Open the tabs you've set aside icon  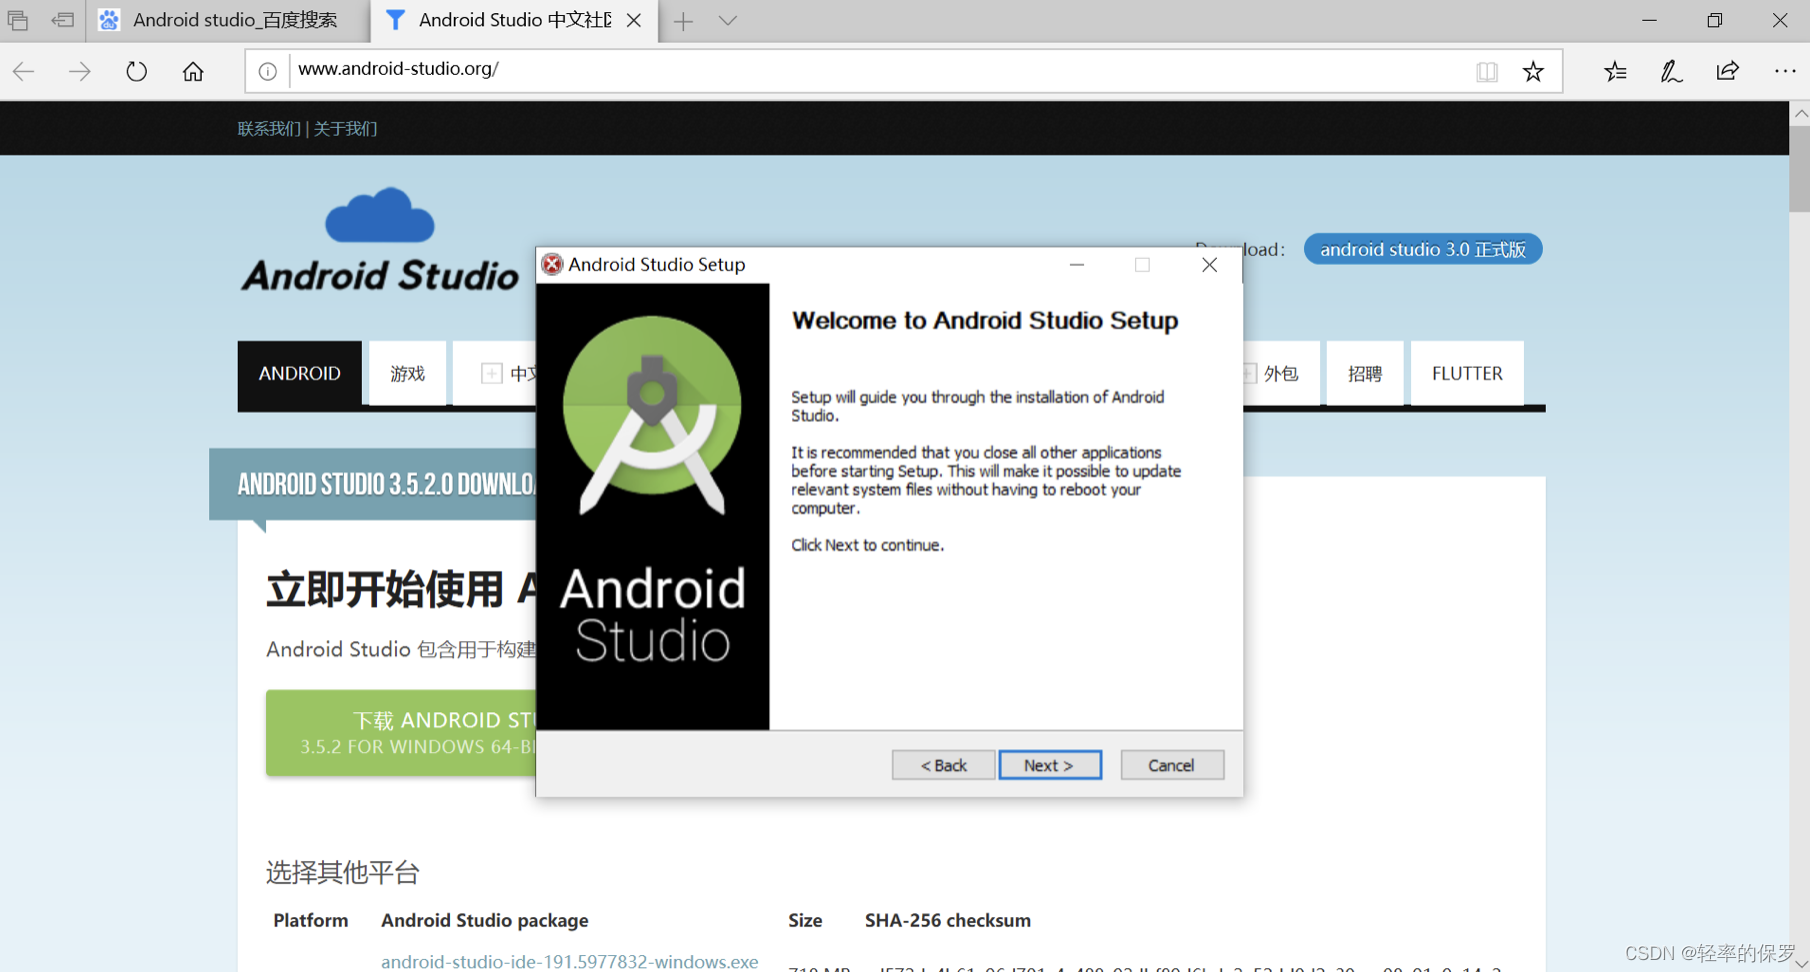click(17, 20)
